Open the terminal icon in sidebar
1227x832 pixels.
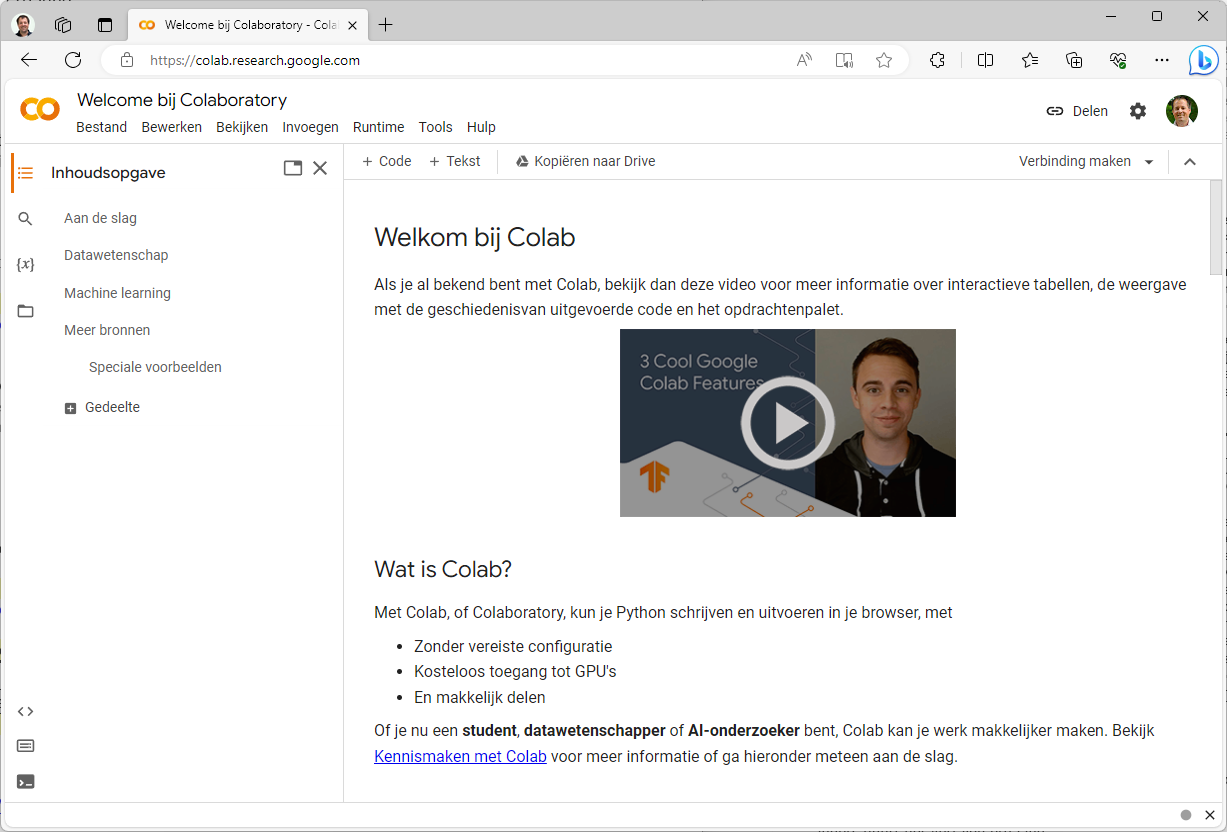pos(26,782)
